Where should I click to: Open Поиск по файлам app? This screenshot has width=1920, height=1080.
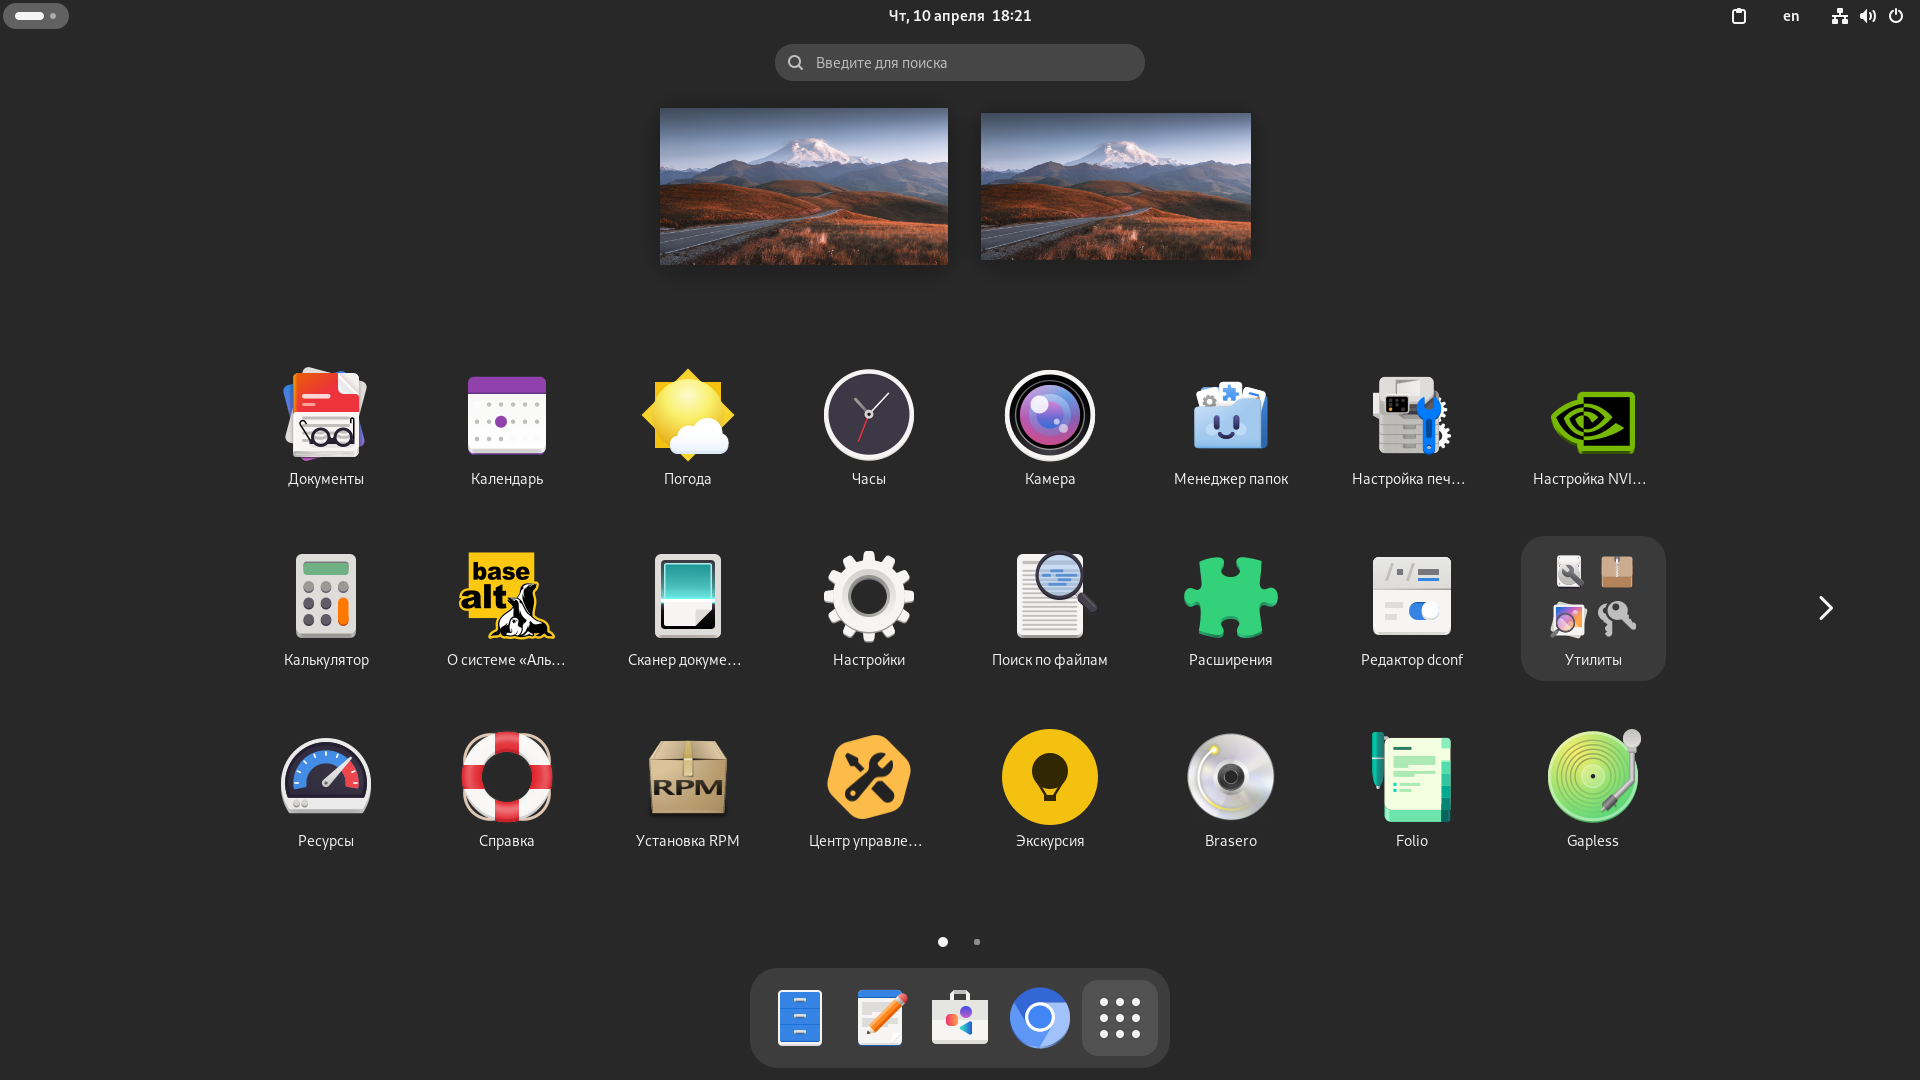(x=1050, y=608)
